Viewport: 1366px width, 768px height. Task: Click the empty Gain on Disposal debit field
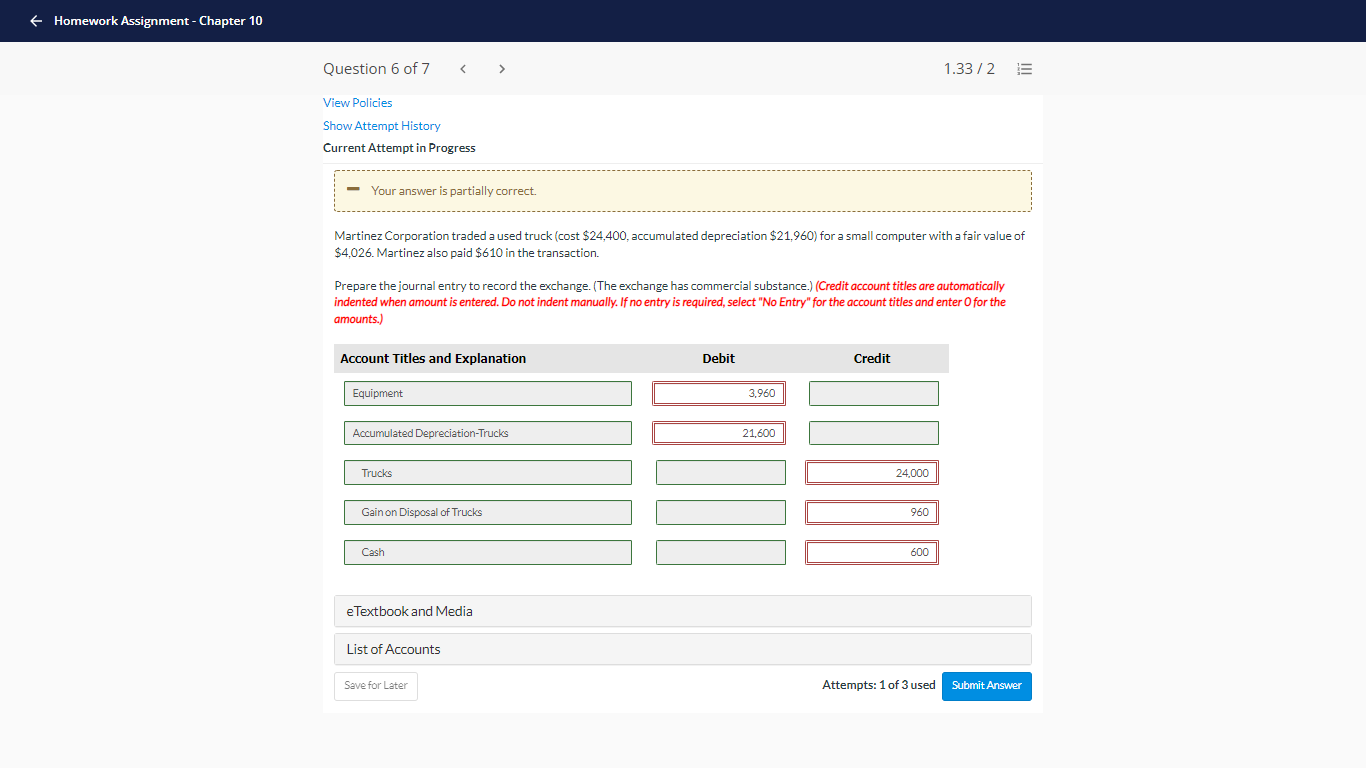pos(721,512)
